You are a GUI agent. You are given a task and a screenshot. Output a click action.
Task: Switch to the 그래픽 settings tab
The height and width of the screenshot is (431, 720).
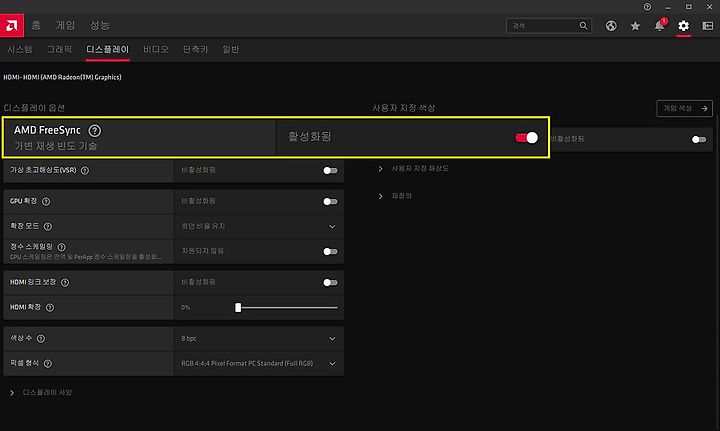point(59,49)
